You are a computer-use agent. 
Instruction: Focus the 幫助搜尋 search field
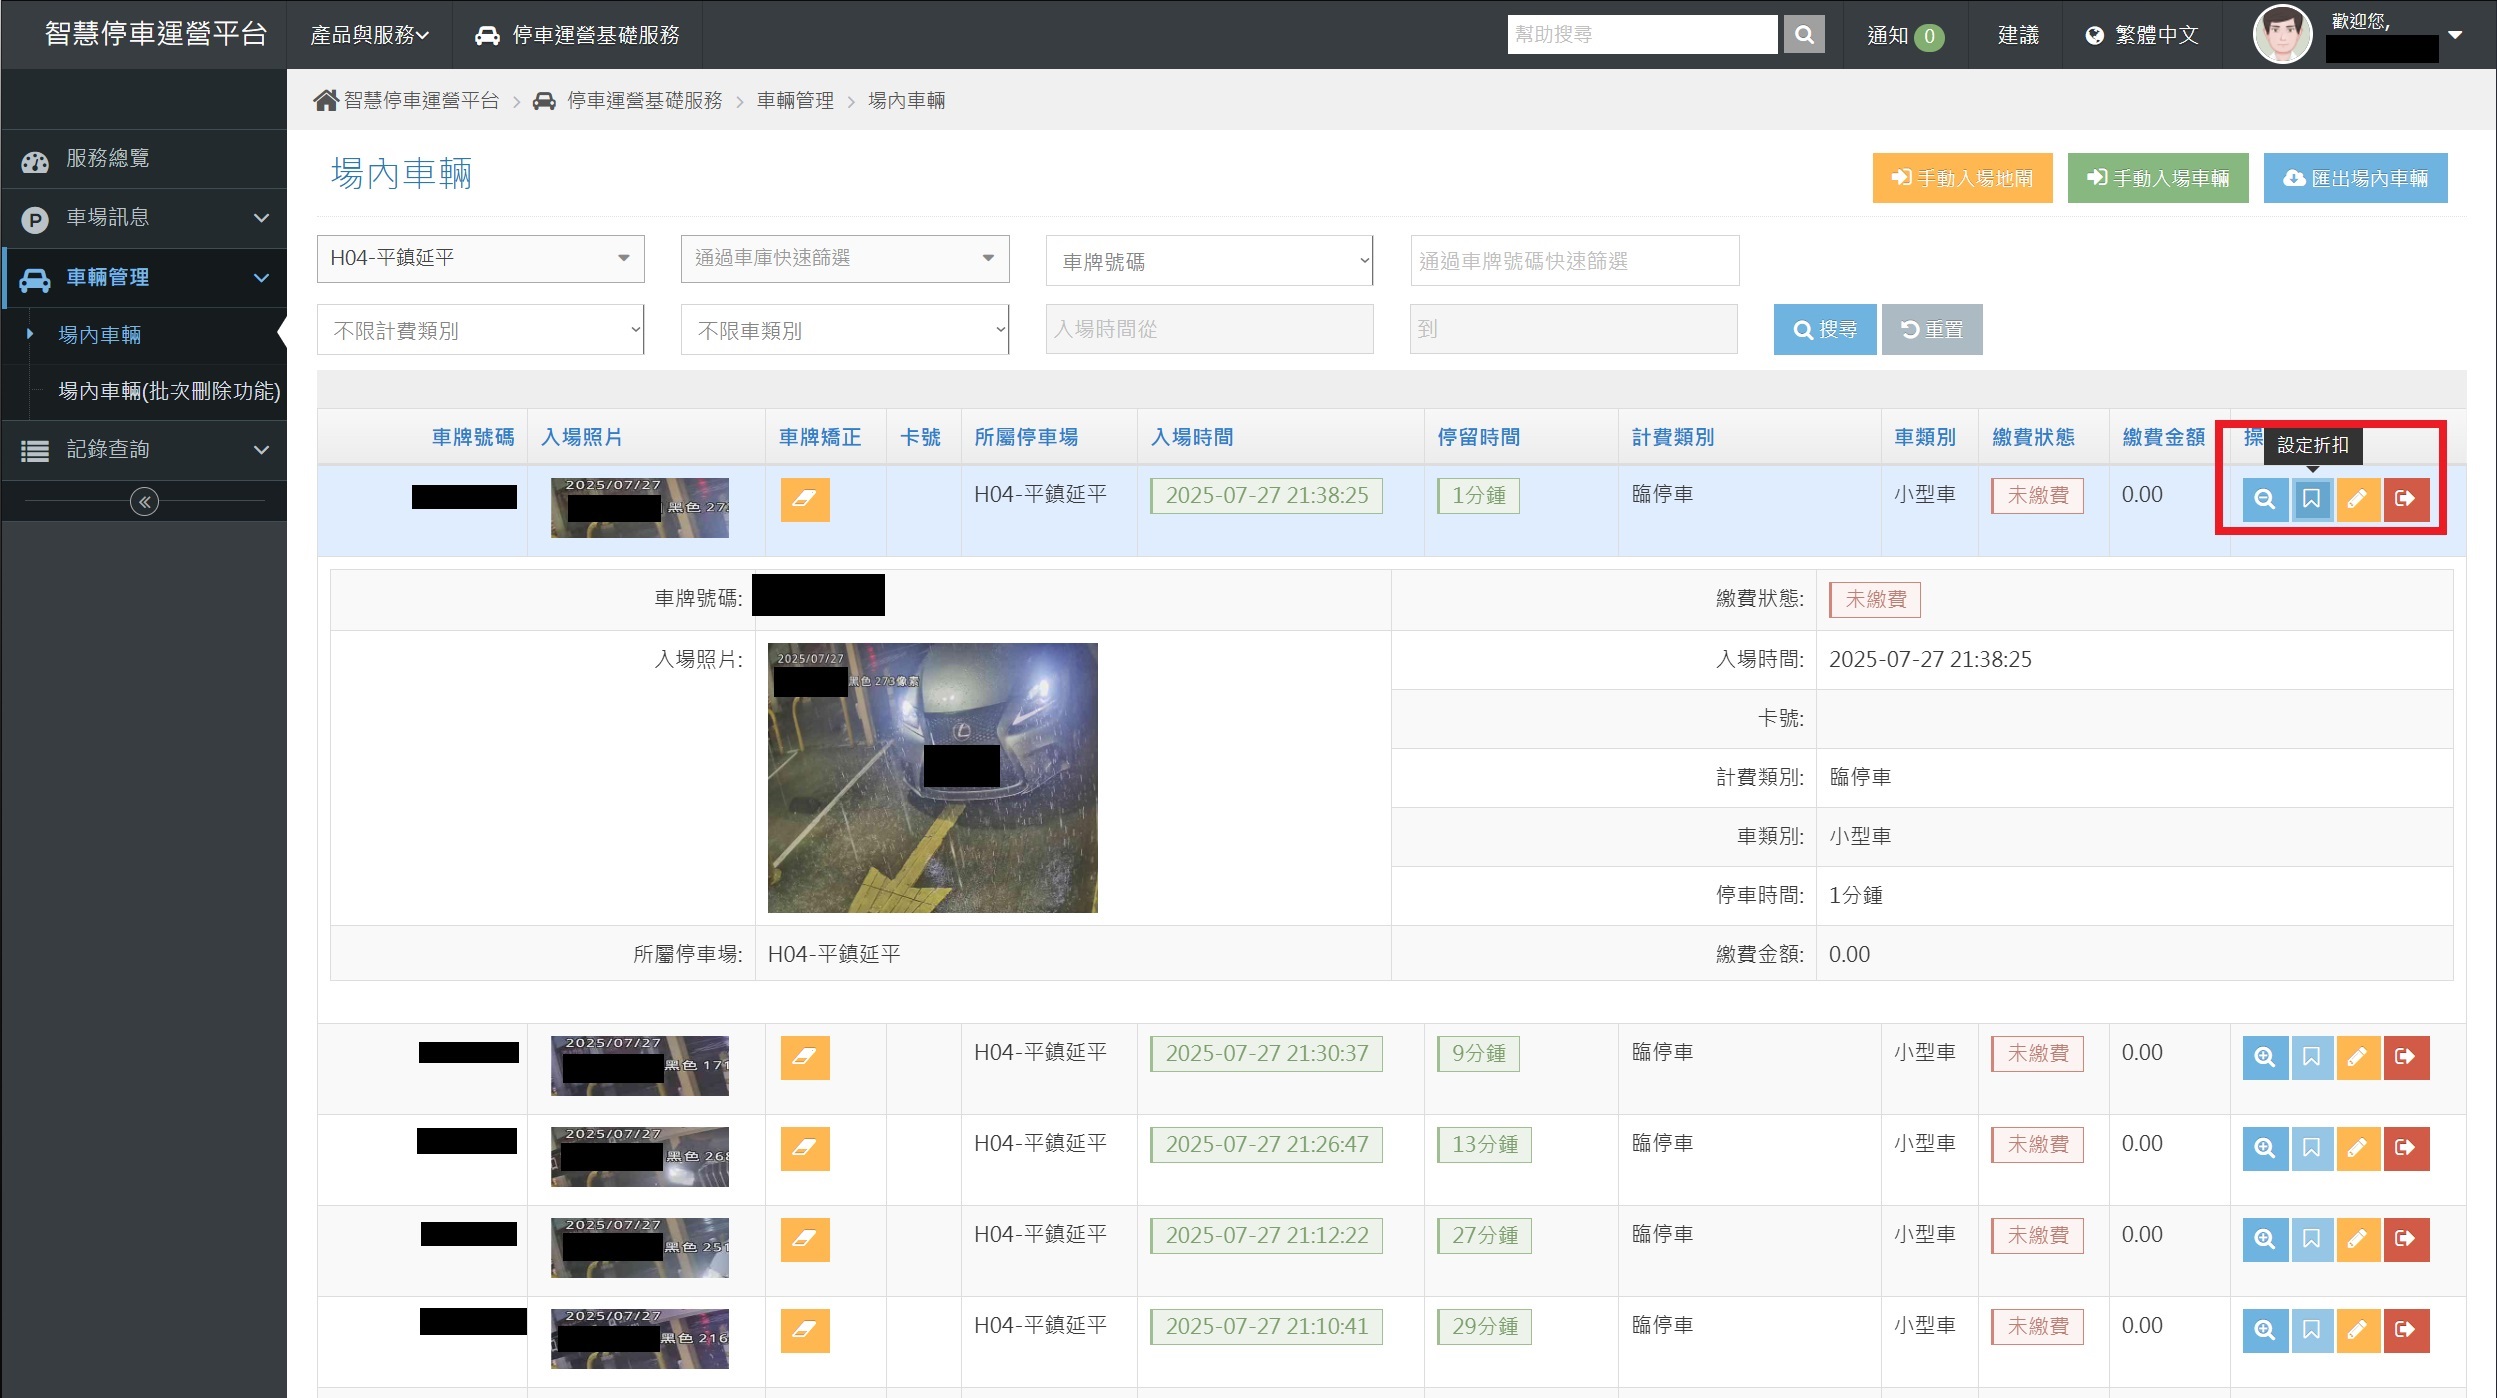pyautogui.click(x=1643, y=35)
